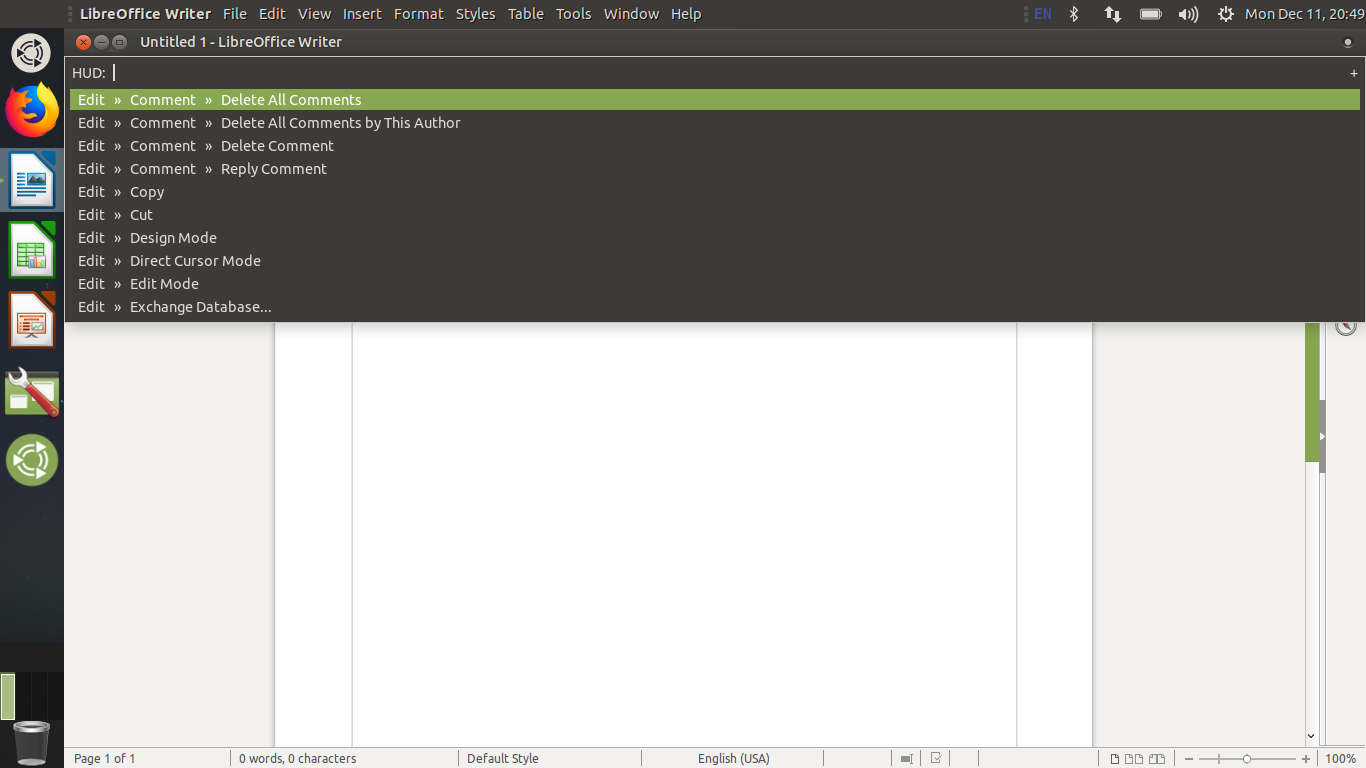The height and width of the screenshot is (768, 1366).
Task: Click the green Ubuntu circle launcher icon
Action: click(32, 460)
